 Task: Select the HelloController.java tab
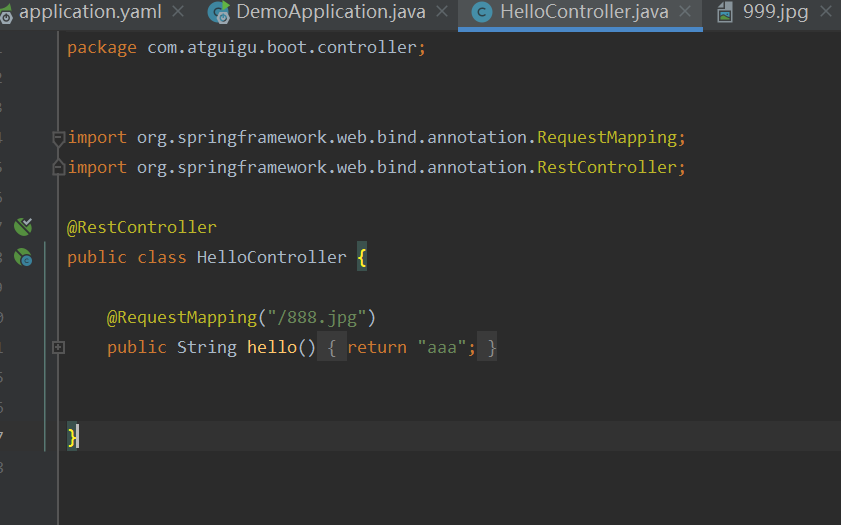[584, 12]
